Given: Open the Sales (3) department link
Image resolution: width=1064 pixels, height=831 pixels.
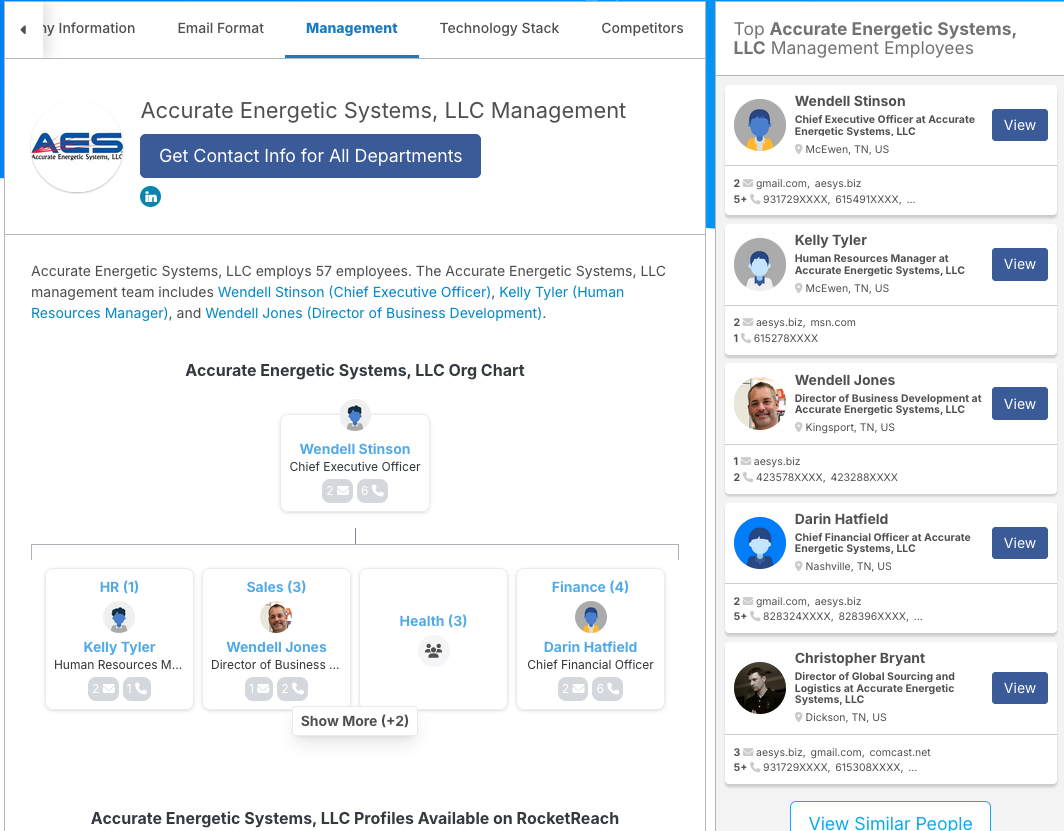Looking at the screenshot, I should point(276,587).
